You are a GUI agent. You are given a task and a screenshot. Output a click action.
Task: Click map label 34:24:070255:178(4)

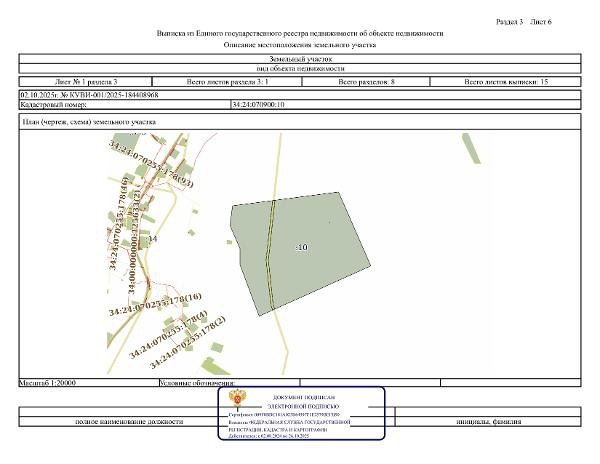coord(168,334)
